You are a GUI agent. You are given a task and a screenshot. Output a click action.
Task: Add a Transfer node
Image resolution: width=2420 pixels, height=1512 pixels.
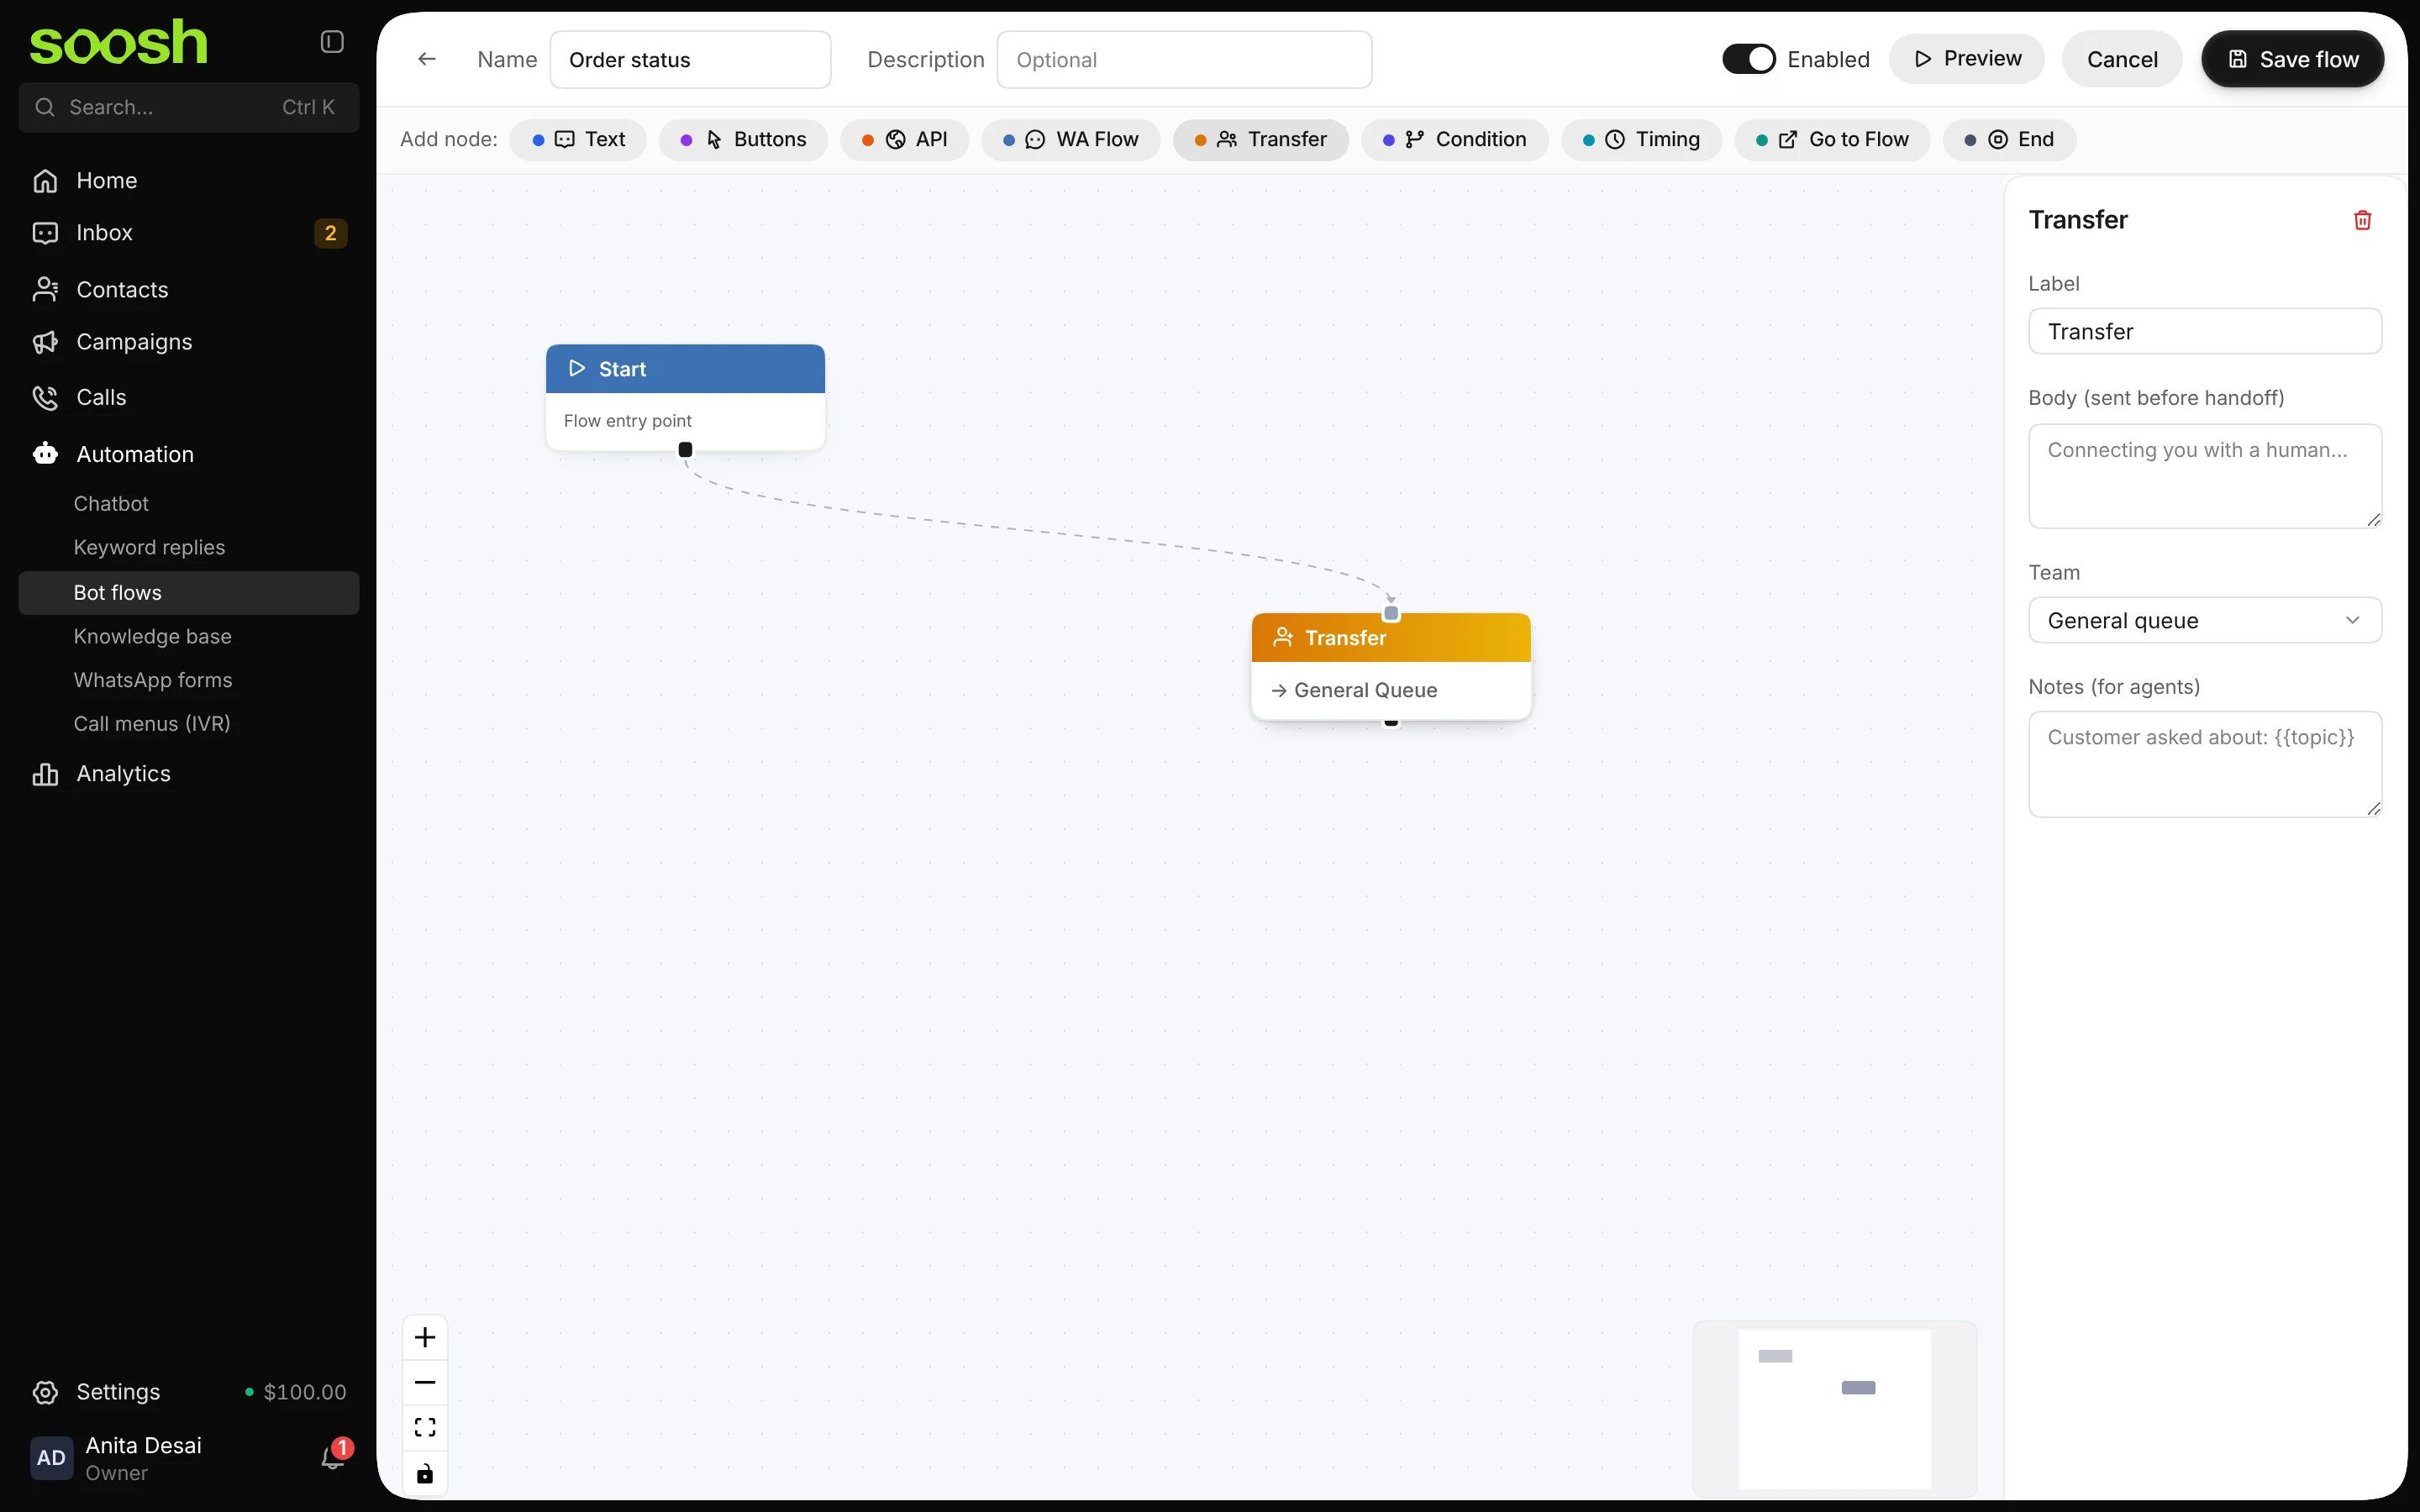click(x=1261, y=139)
